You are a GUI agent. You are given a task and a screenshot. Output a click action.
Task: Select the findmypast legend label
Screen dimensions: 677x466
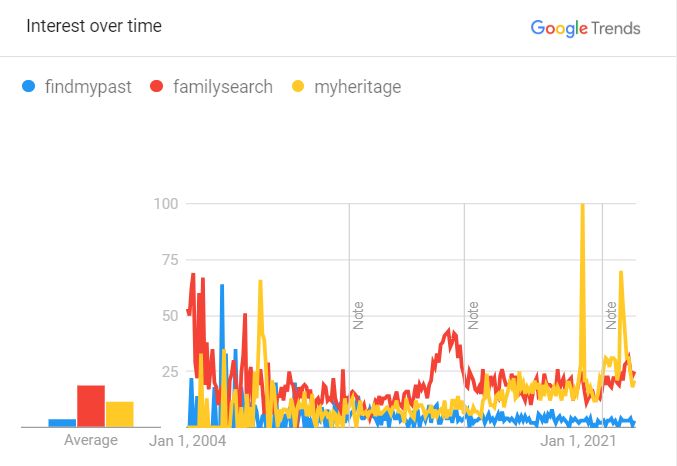coord(88,87)
